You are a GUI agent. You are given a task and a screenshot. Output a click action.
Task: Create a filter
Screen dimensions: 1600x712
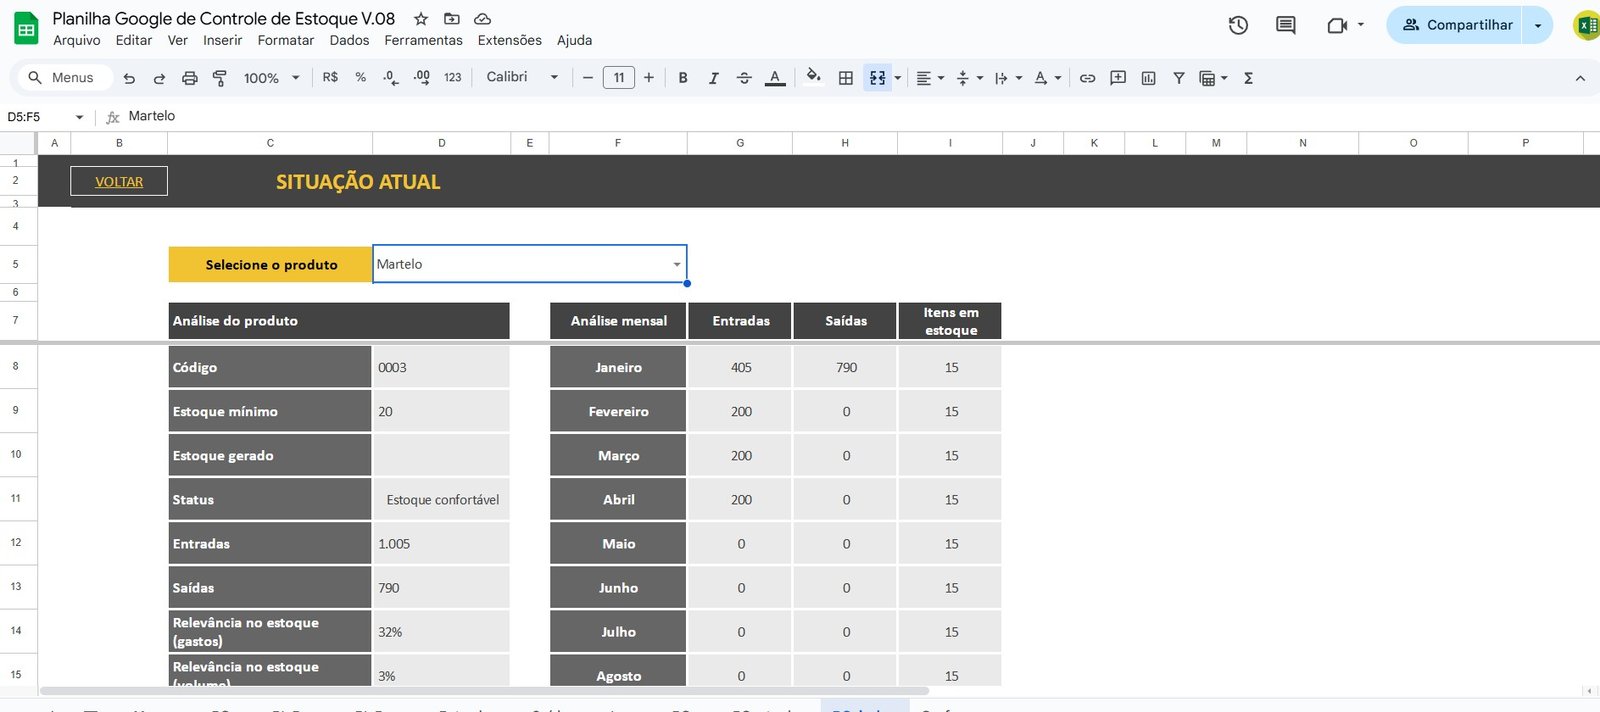coord(1179,78)
